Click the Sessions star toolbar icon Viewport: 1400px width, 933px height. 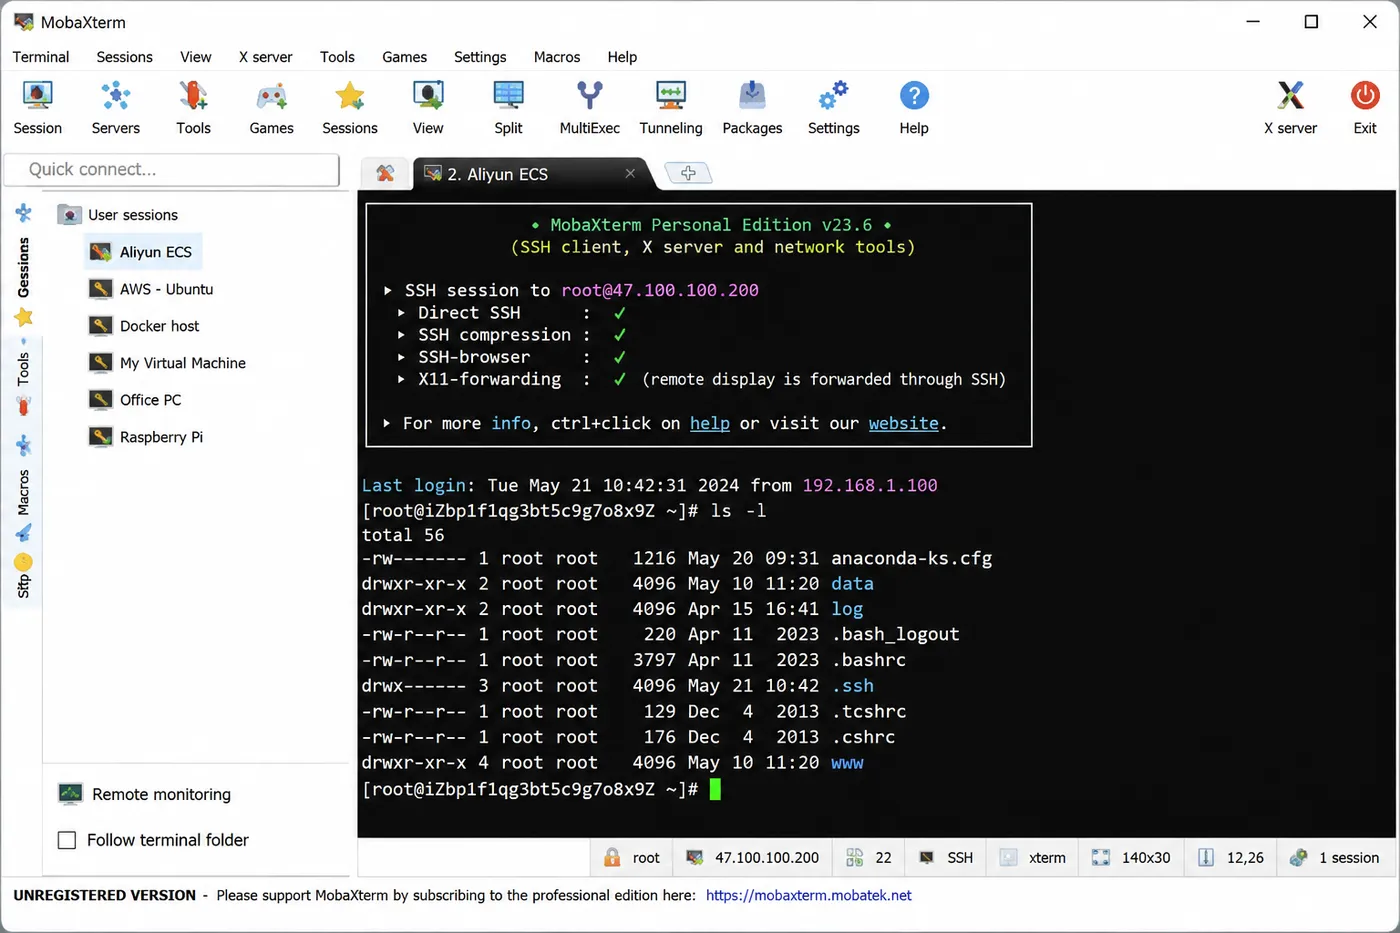point(350,96)
